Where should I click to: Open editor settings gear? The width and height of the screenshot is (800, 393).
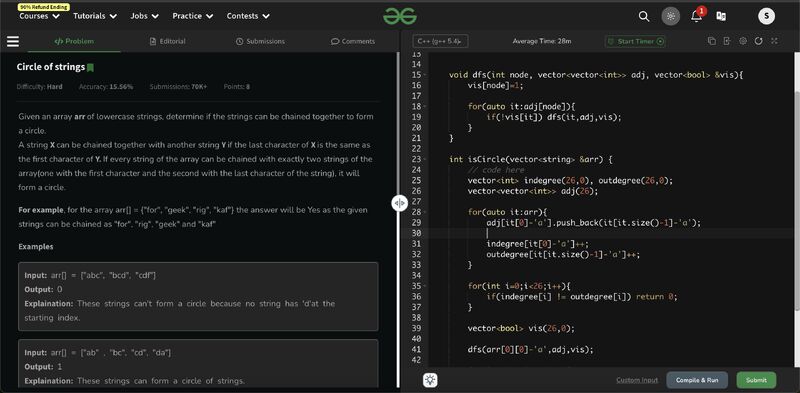click(743, 41)
